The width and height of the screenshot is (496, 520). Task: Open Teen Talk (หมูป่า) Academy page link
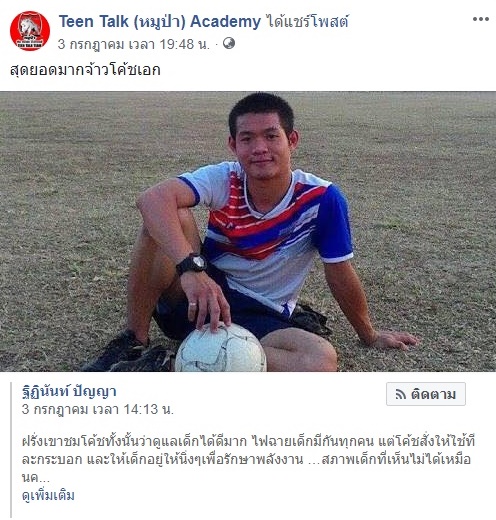tap(160, 22)
